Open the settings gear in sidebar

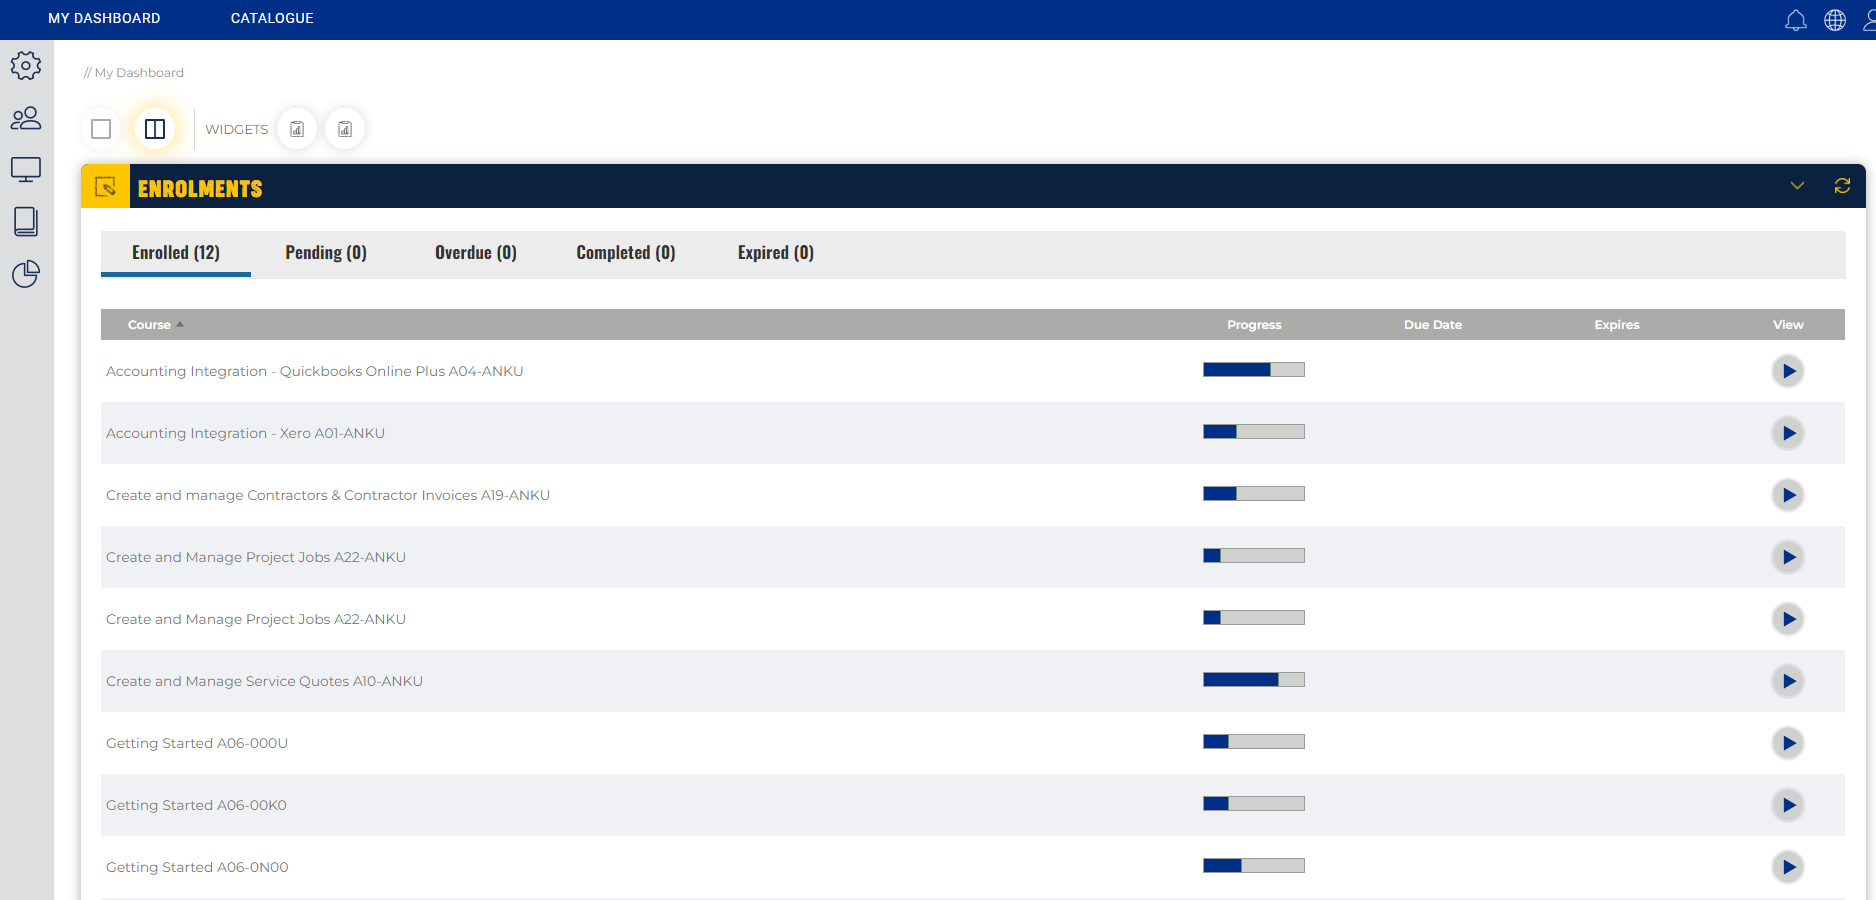tap(26, 66)
